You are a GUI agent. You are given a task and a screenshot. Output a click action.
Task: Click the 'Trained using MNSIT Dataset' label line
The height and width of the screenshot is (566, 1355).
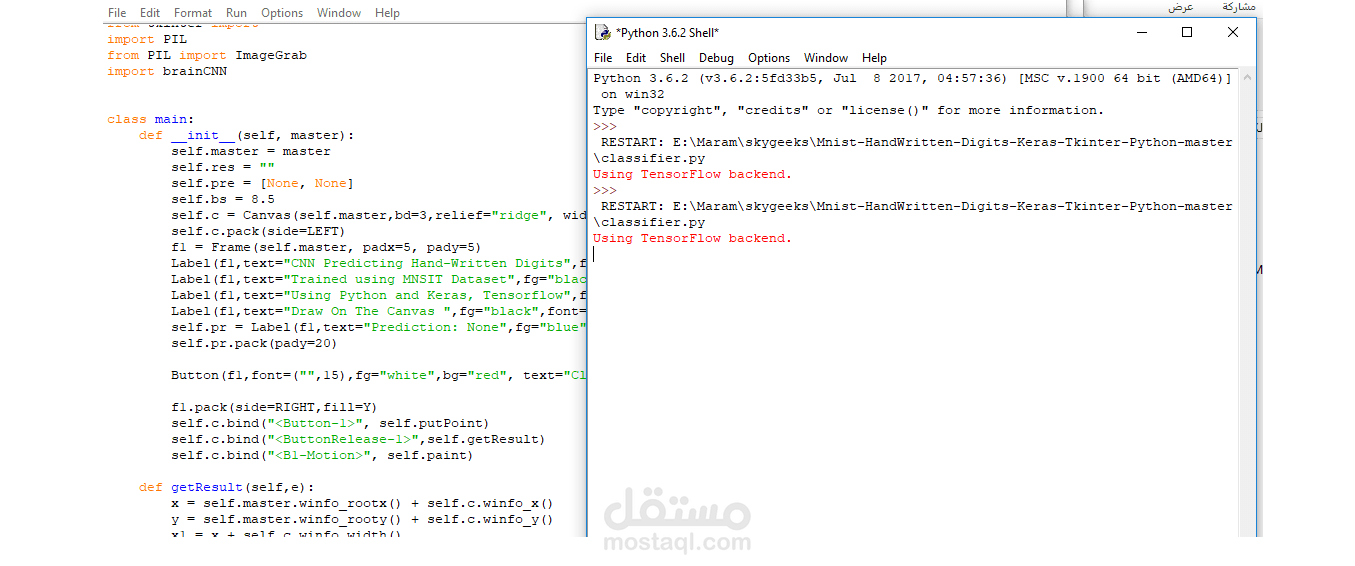tap(378, 279)
